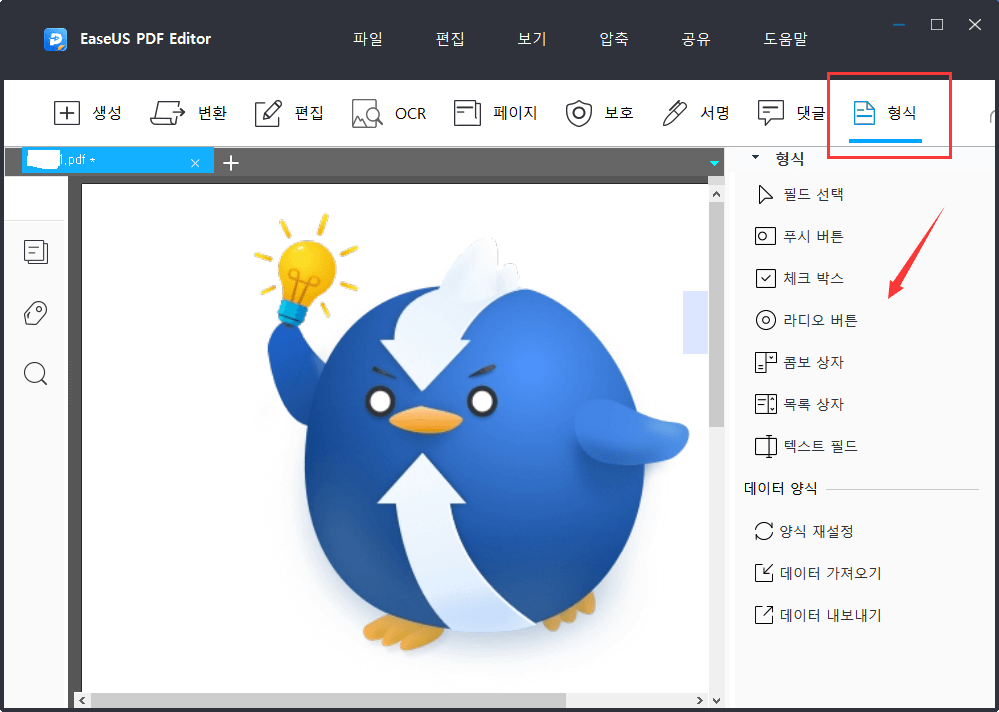This screenshot has width=999, height=712.
Task: Open the 페이지 (Page) tool
Action: pyautogui.click(x=495, y=113)
